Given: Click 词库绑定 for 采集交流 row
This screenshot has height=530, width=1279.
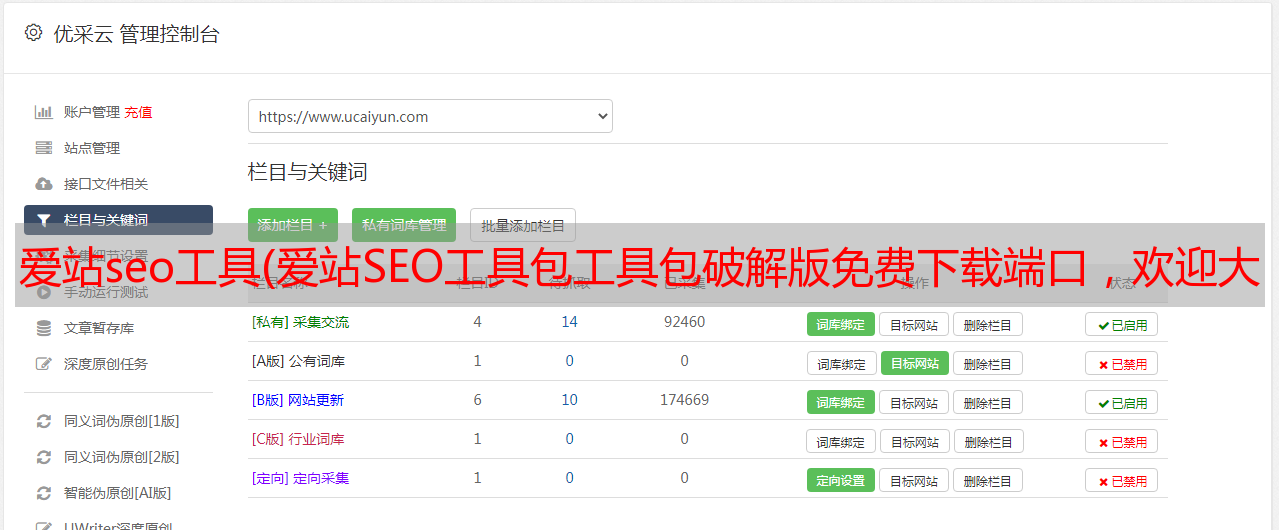Looking at the screenshot, I should point(841,324).
